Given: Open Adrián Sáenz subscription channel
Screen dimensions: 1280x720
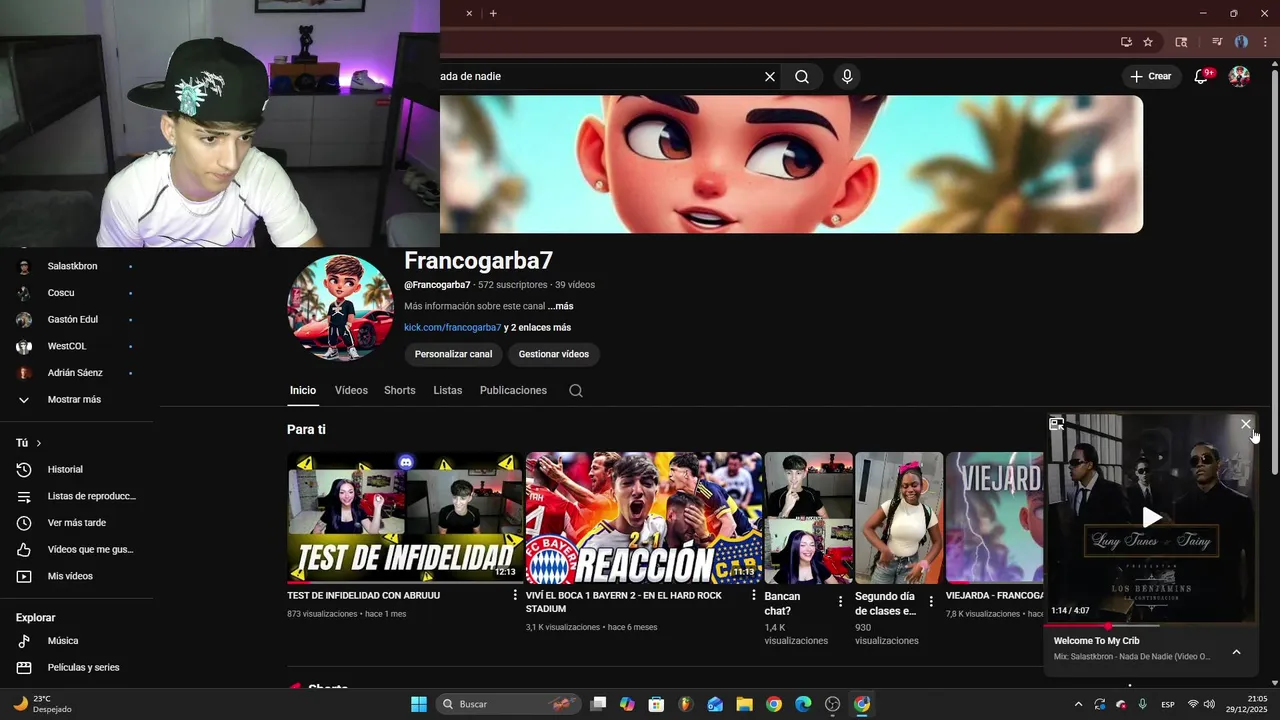Looking at the screenshot, I should point(76,372).
